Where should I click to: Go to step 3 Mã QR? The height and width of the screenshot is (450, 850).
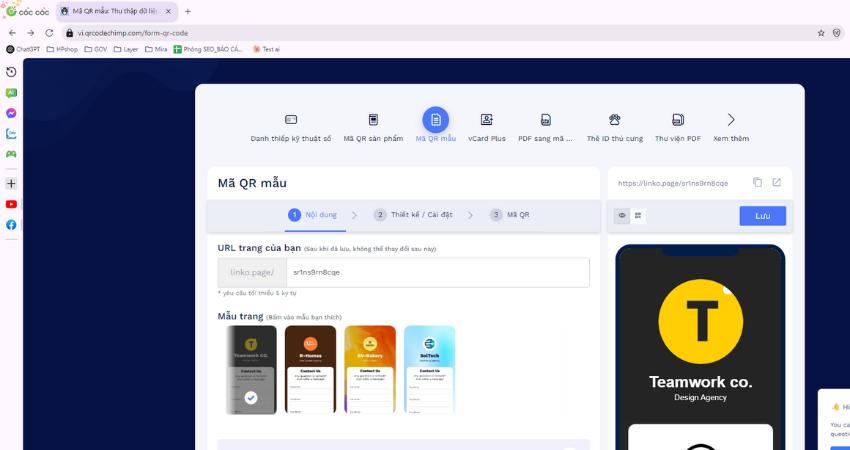(x=510, y=215)
